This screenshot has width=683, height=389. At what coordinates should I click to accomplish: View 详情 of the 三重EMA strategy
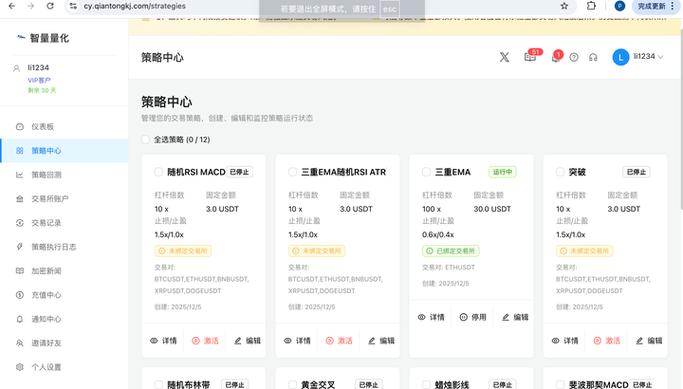(x=431, y=317)
